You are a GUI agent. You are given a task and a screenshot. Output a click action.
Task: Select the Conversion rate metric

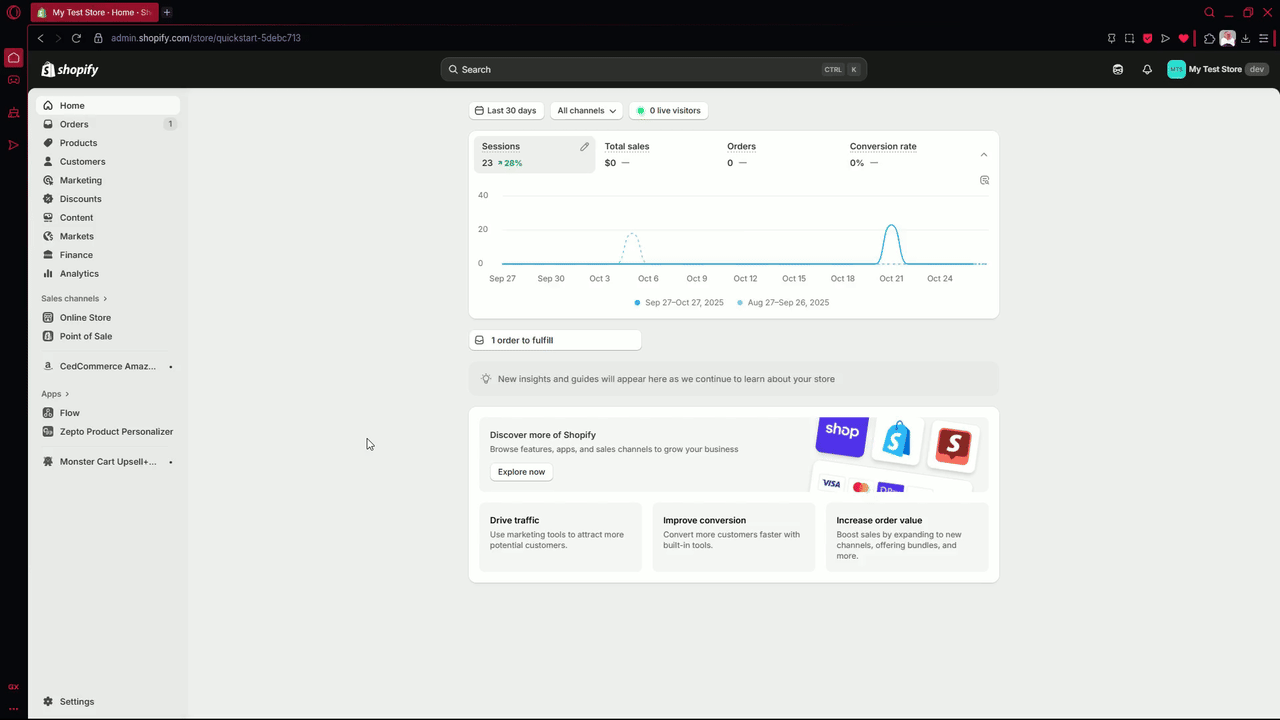coord(903,155)
